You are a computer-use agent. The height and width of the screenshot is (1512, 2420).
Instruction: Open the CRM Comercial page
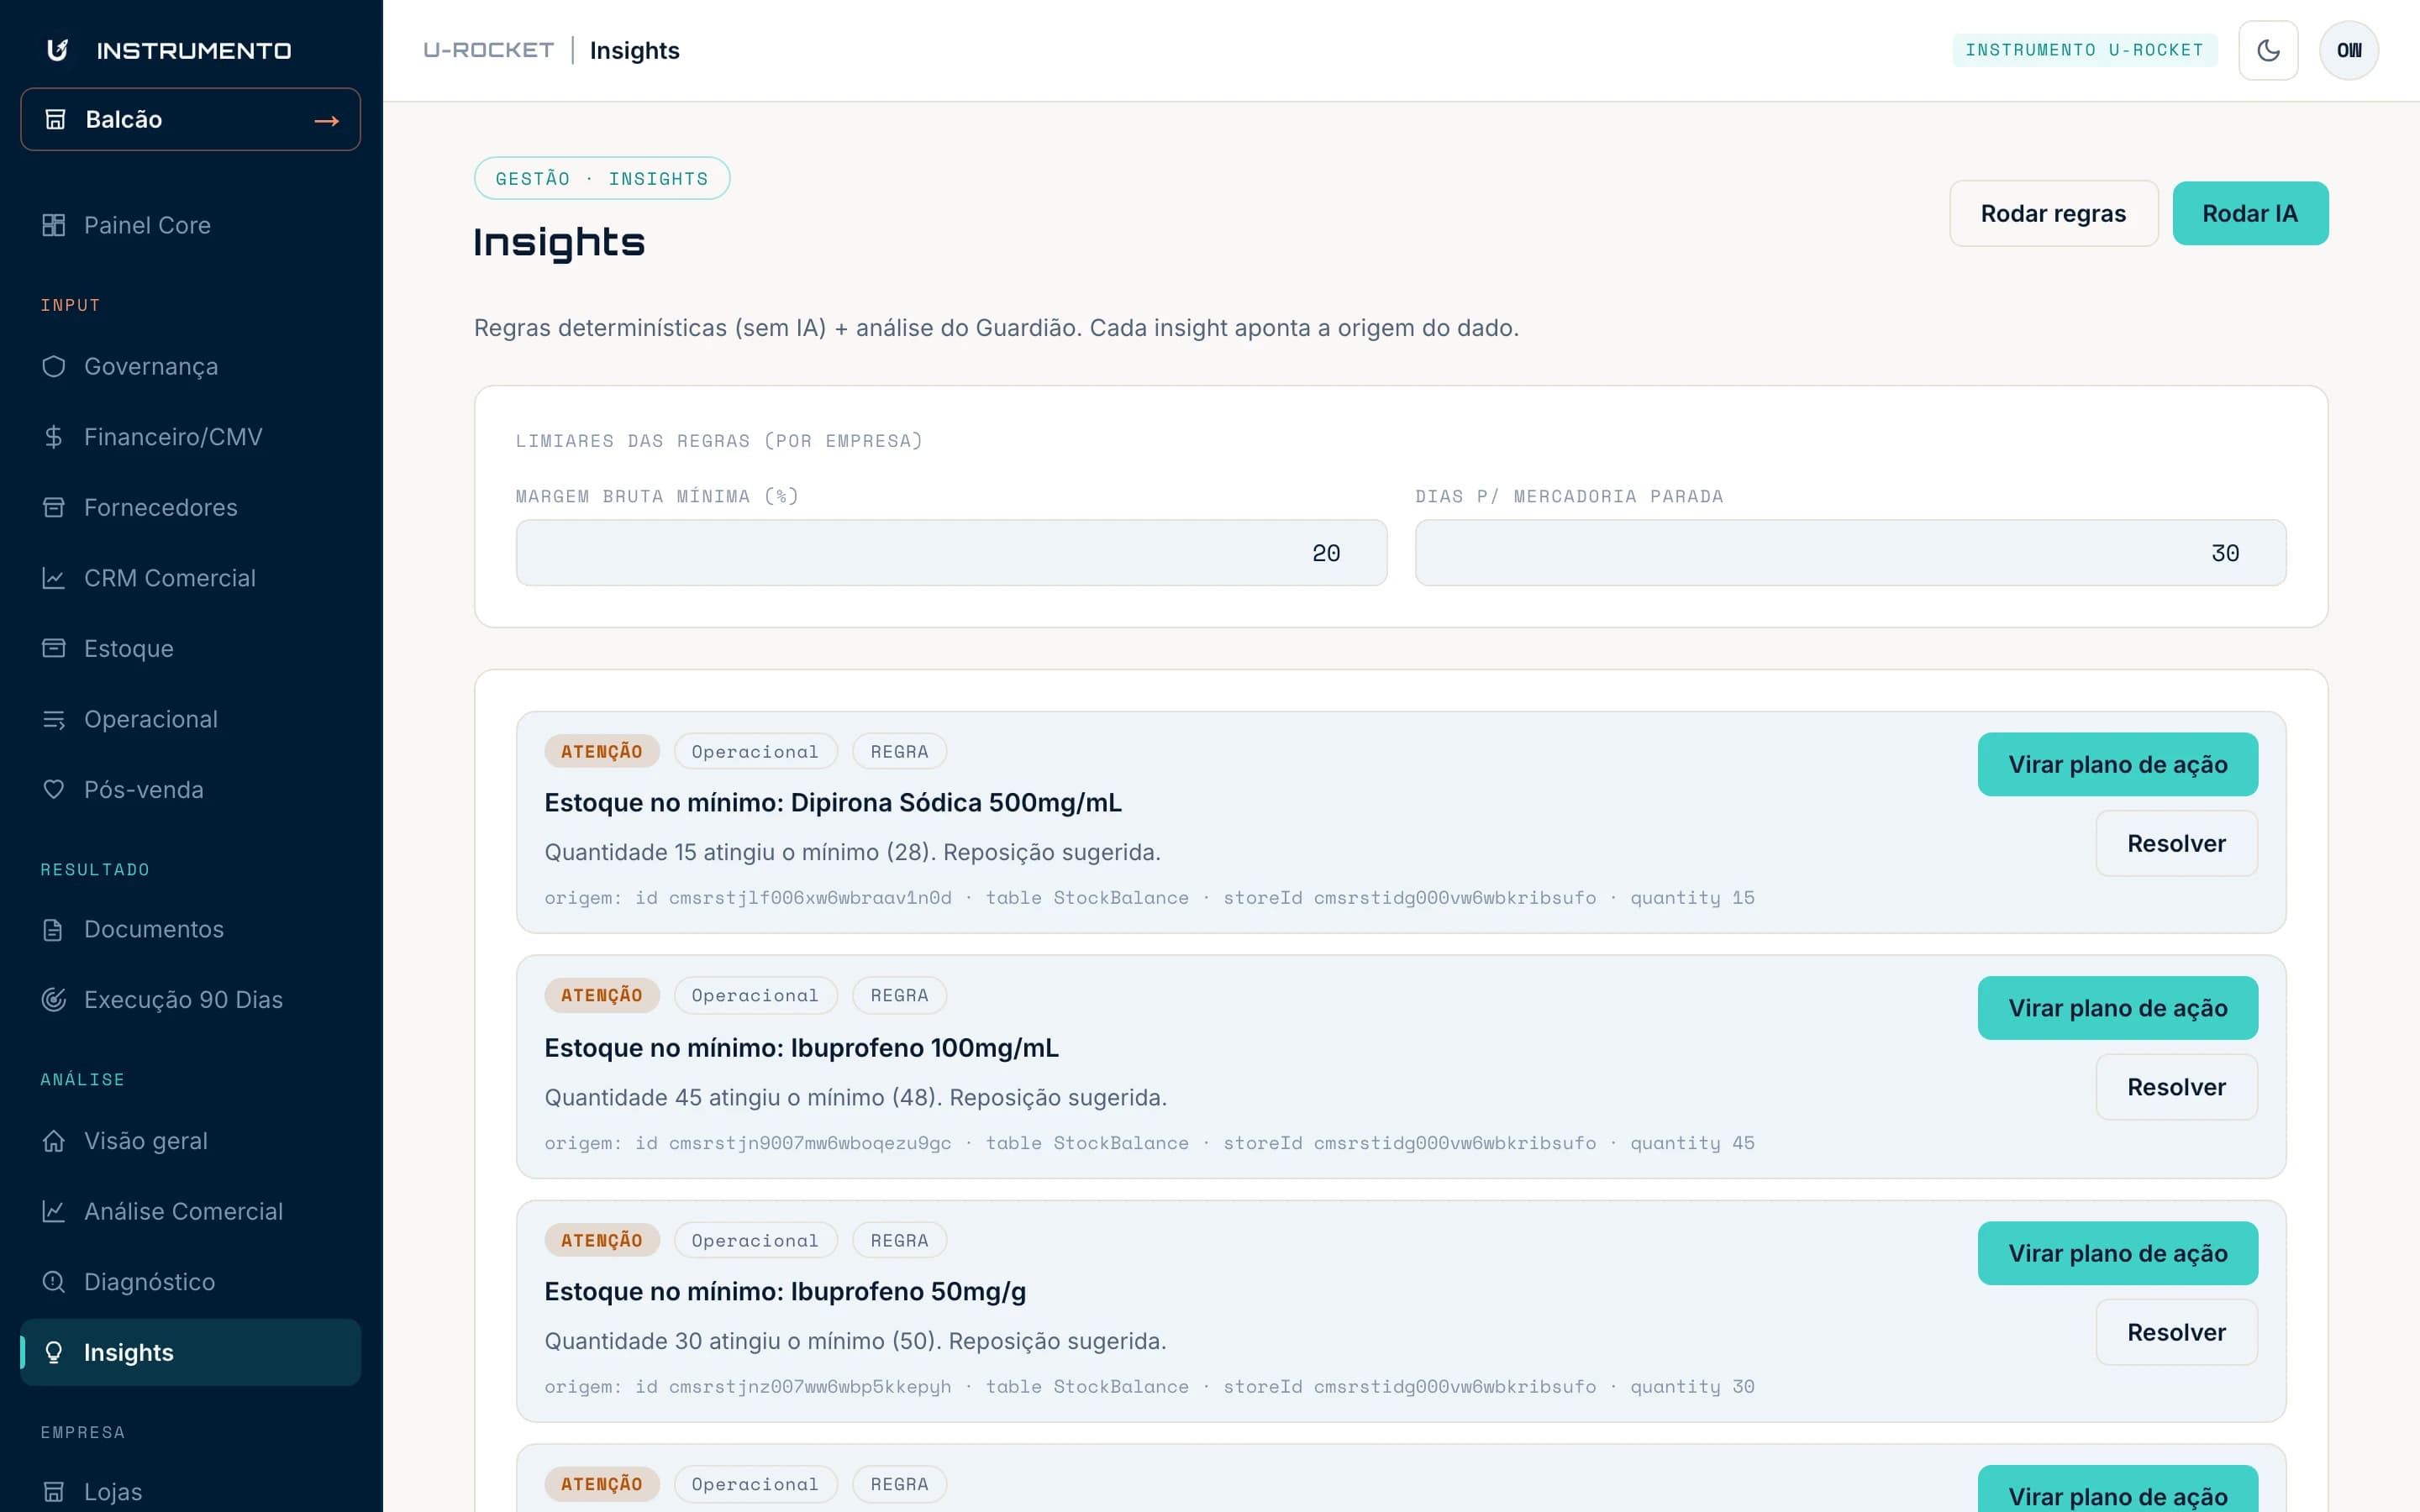point(190,578)
